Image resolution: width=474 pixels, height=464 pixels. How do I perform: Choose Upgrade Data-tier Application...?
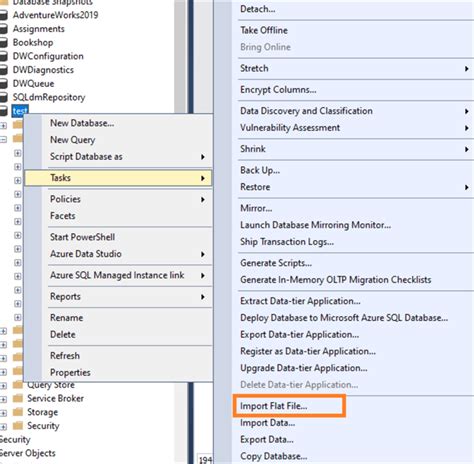(345, 368)
